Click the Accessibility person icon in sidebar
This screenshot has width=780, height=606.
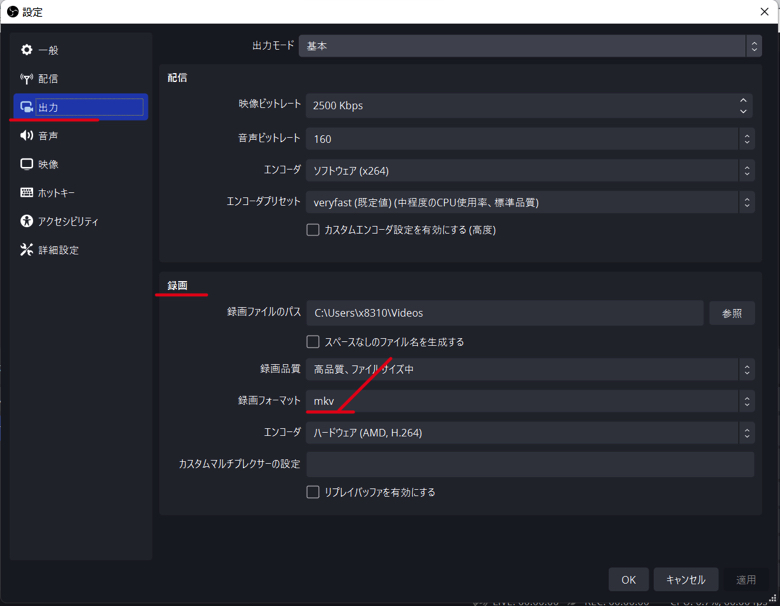26,221
